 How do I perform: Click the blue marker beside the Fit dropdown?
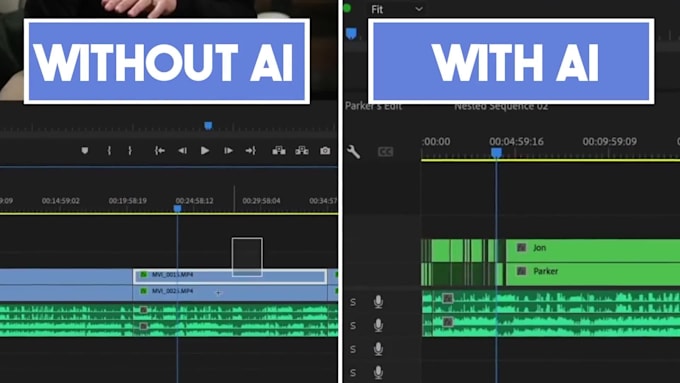tap(351, 33)
